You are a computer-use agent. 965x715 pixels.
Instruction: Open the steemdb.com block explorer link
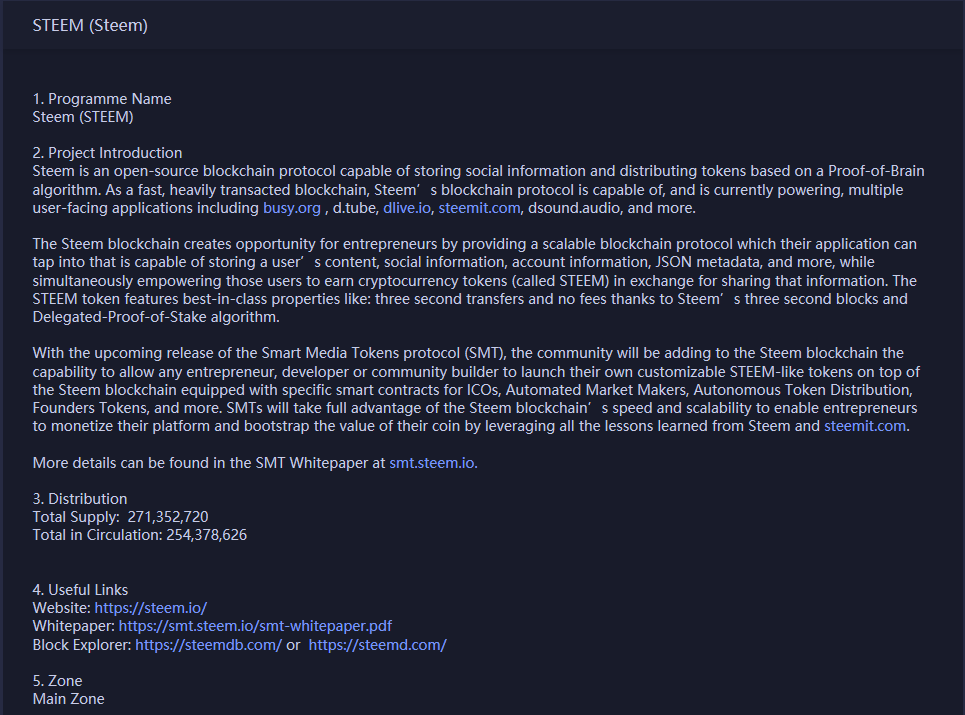coord(208,645)
